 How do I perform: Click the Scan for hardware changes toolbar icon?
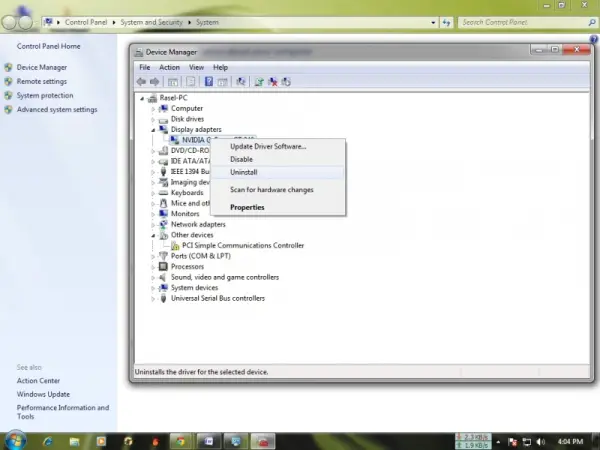[241, 82]
